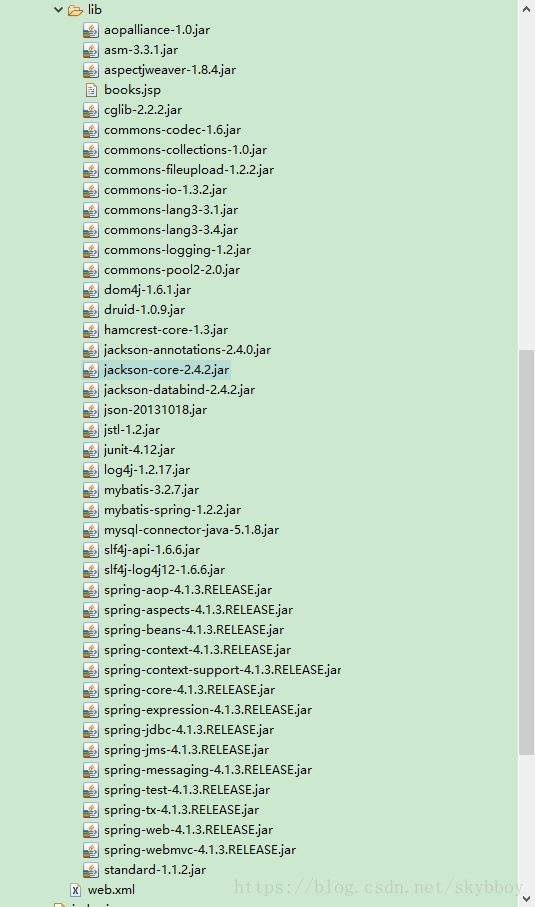Click jar icon of jackson-databind-2.4.2.jar
Screen dimensions: 535x907
tap(91, 390)
